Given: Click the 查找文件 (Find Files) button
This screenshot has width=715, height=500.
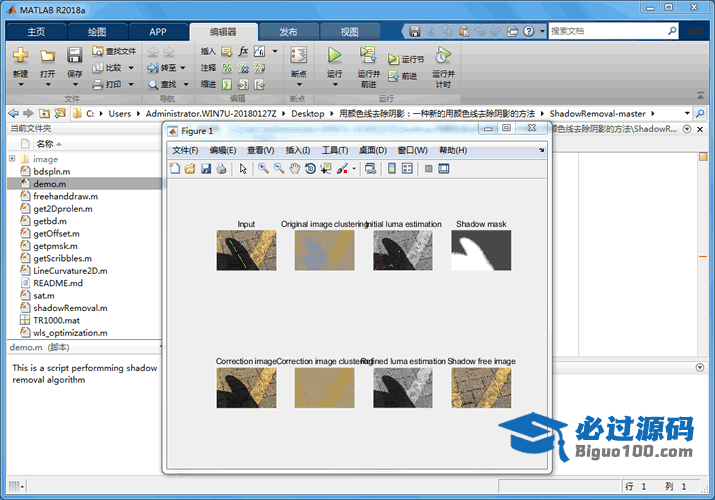Looking at the screenshot, I should pyautogui.click(x=114, y=51).
